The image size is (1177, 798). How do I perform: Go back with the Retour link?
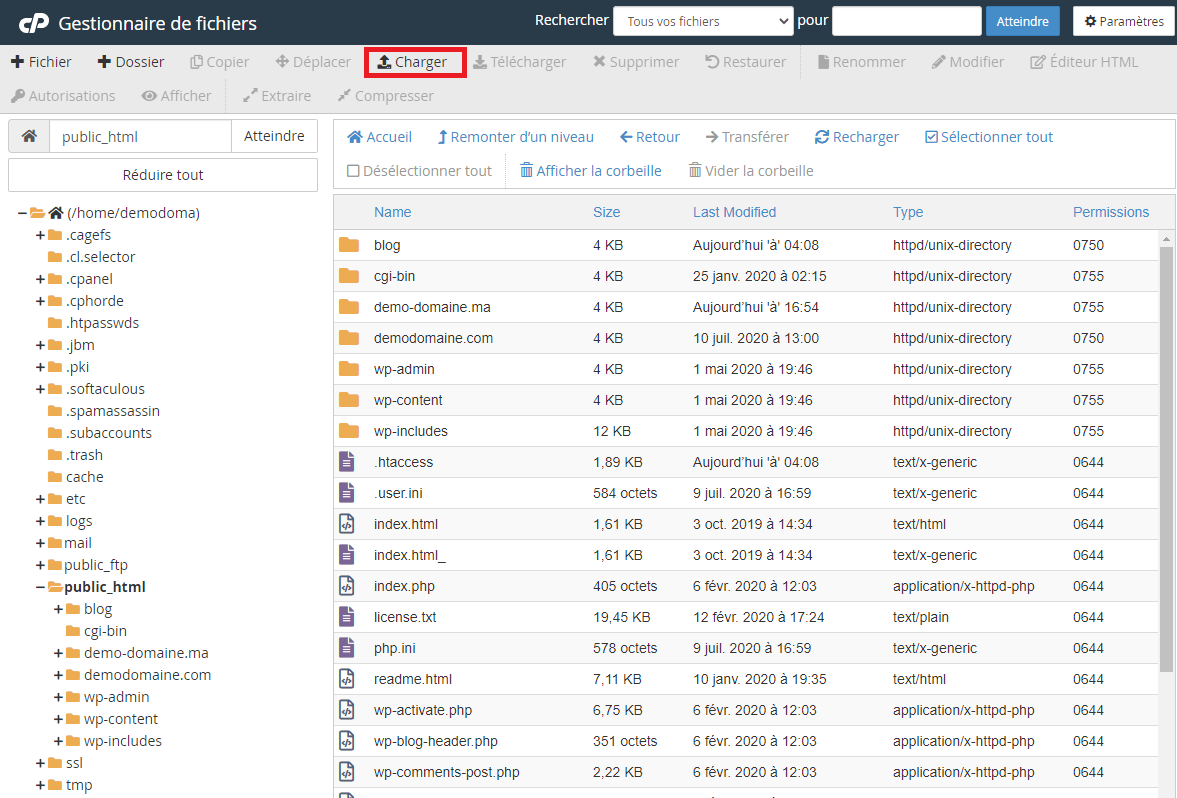[650, 137]
